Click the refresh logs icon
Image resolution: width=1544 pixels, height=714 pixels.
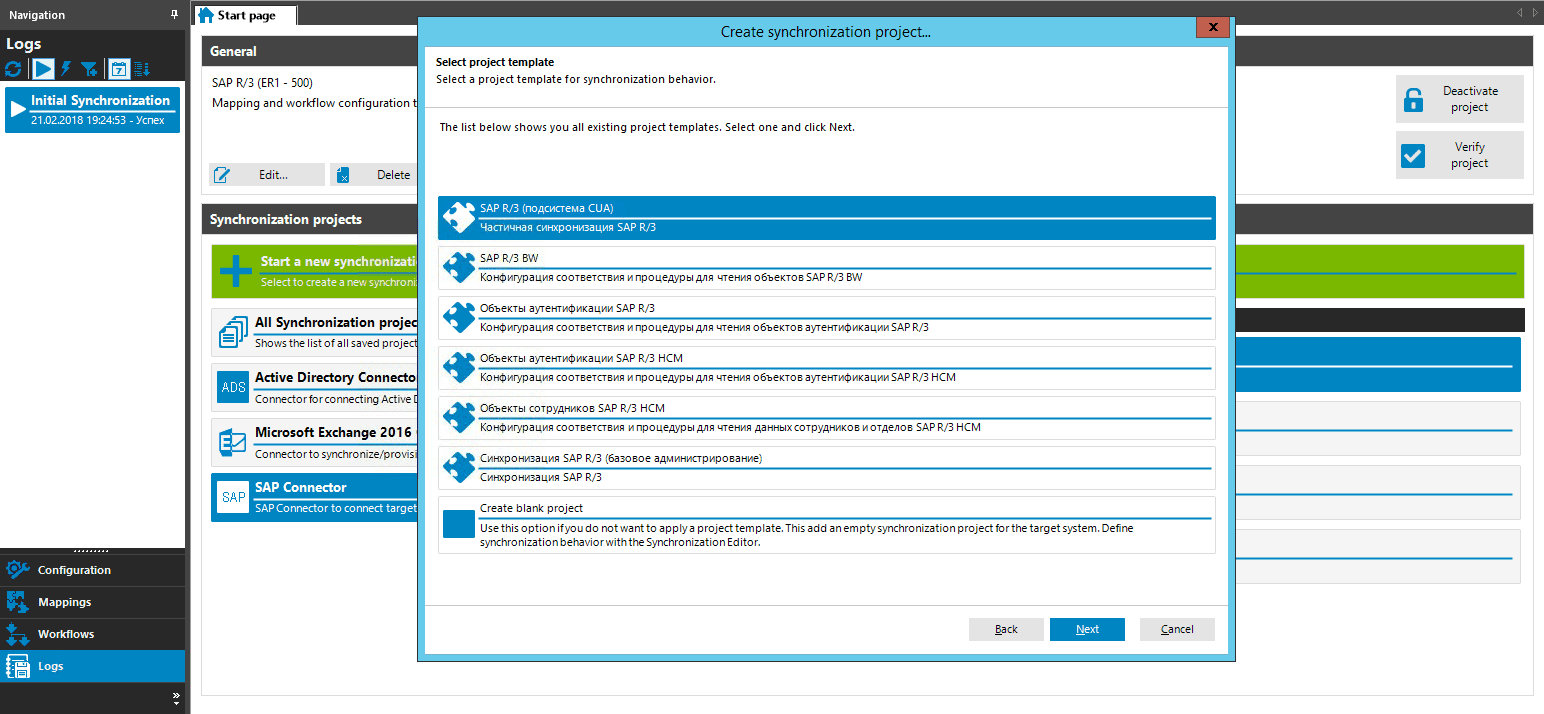(13, 69)
